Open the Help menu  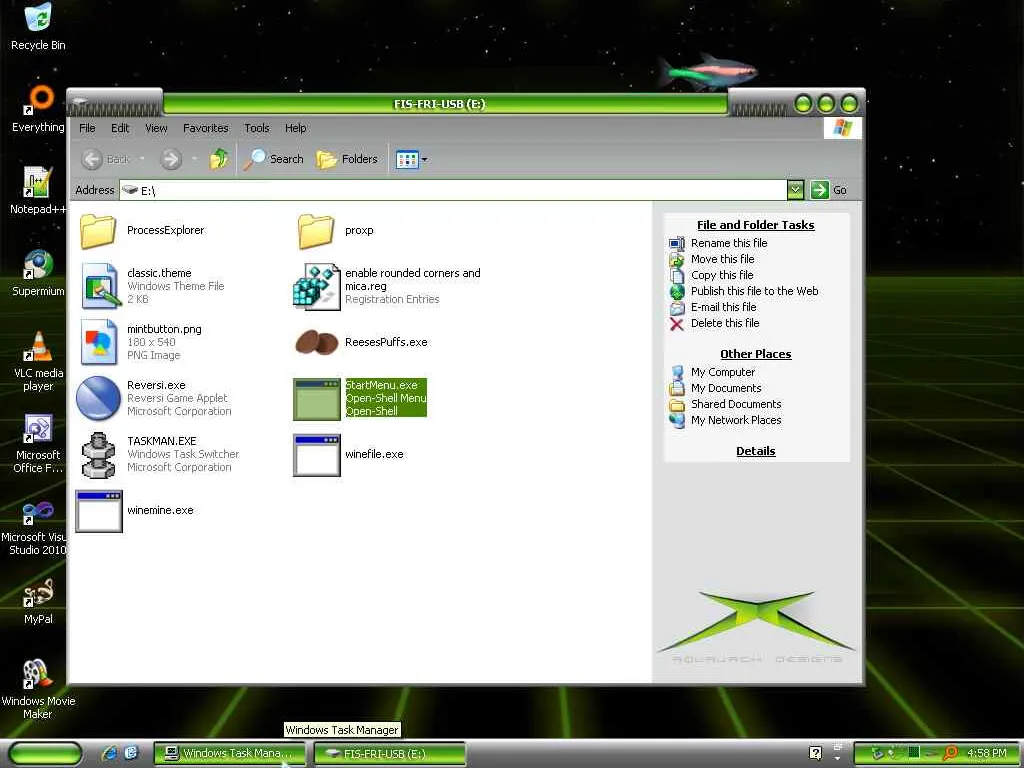click(295, 128)
